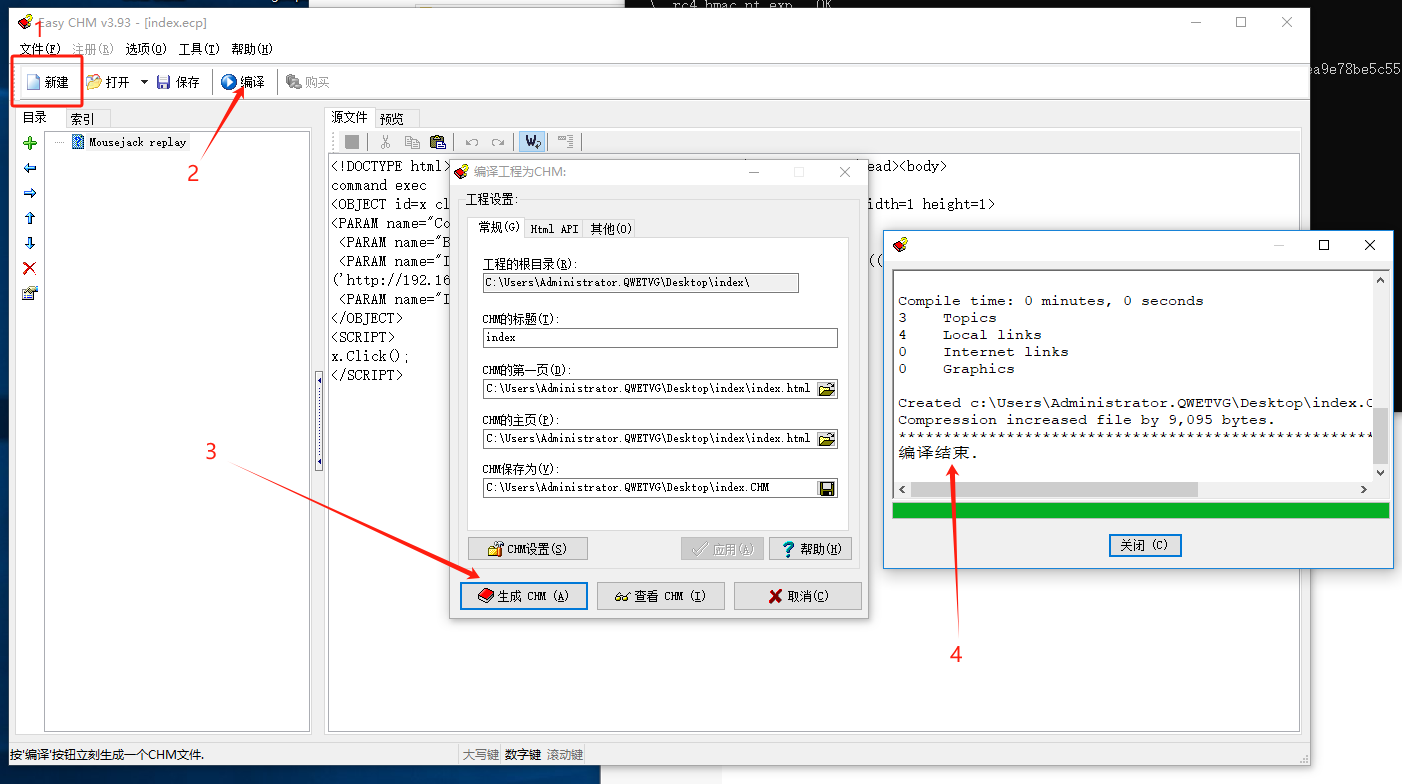
Task: Click the 数字键 status bar indicator
Action: (522, 754)
